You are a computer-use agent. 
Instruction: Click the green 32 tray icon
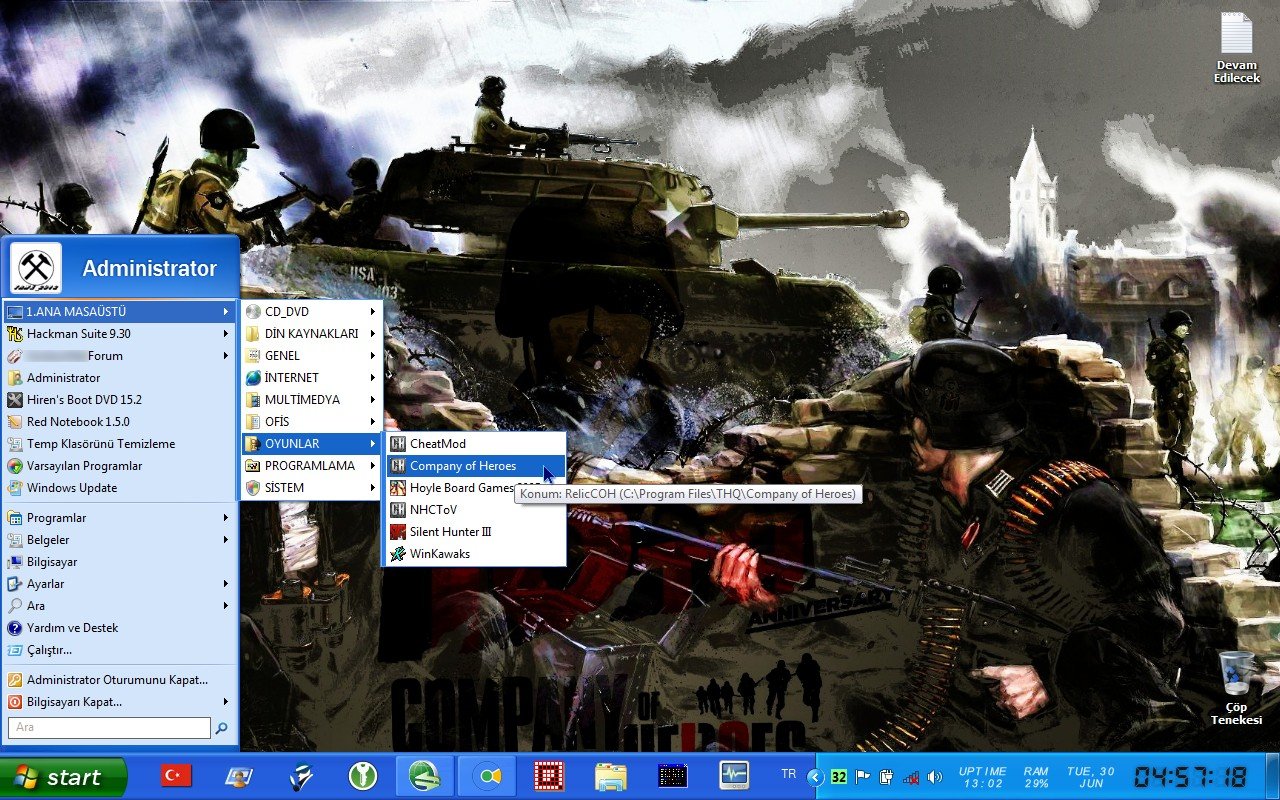[839, 777]
